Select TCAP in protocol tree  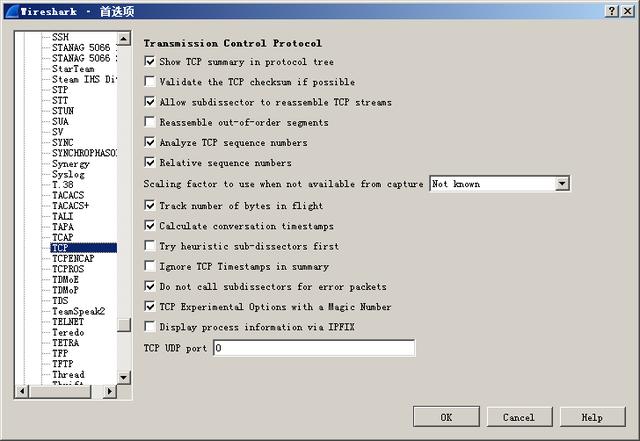click(x=62, y=238)
